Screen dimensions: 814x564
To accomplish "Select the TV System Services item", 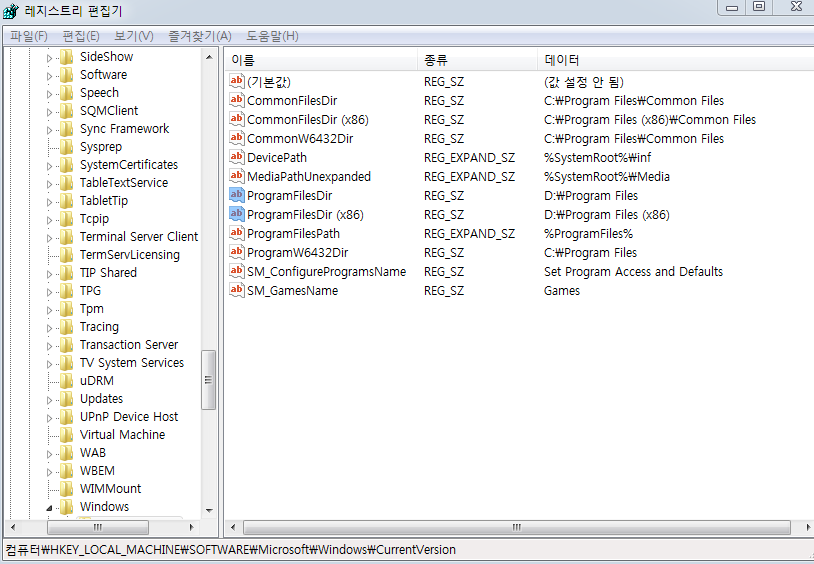I will coord(132,363).
